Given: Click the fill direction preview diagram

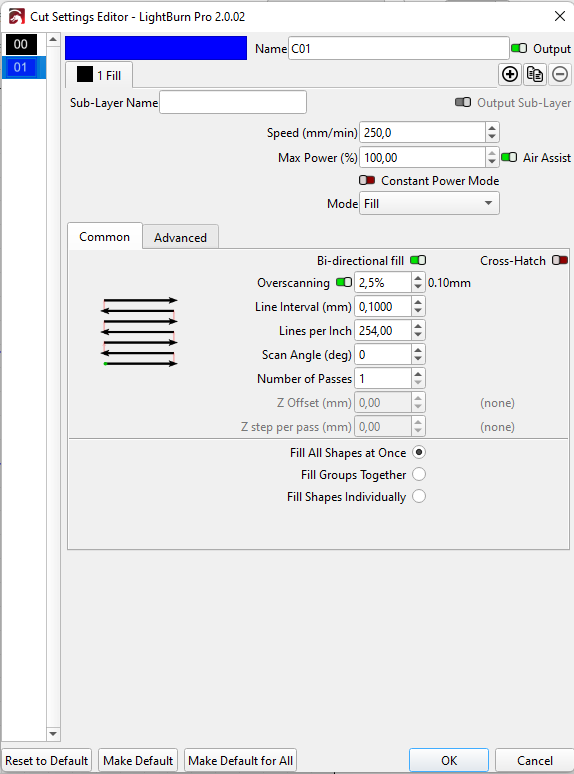Looking at the screenshot, I should (x=139, y=332).
